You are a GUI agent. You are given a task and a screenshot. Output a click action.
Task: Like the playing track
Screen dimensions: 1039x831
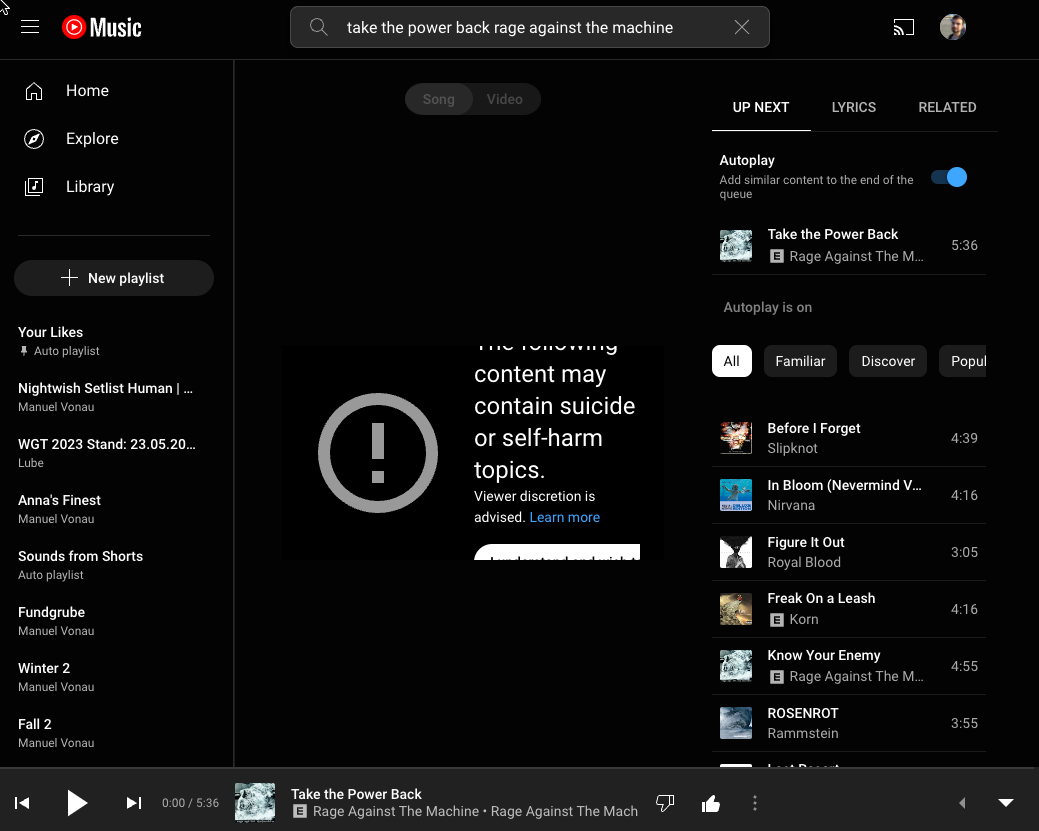pyautogui.click(x=710, y=802)
